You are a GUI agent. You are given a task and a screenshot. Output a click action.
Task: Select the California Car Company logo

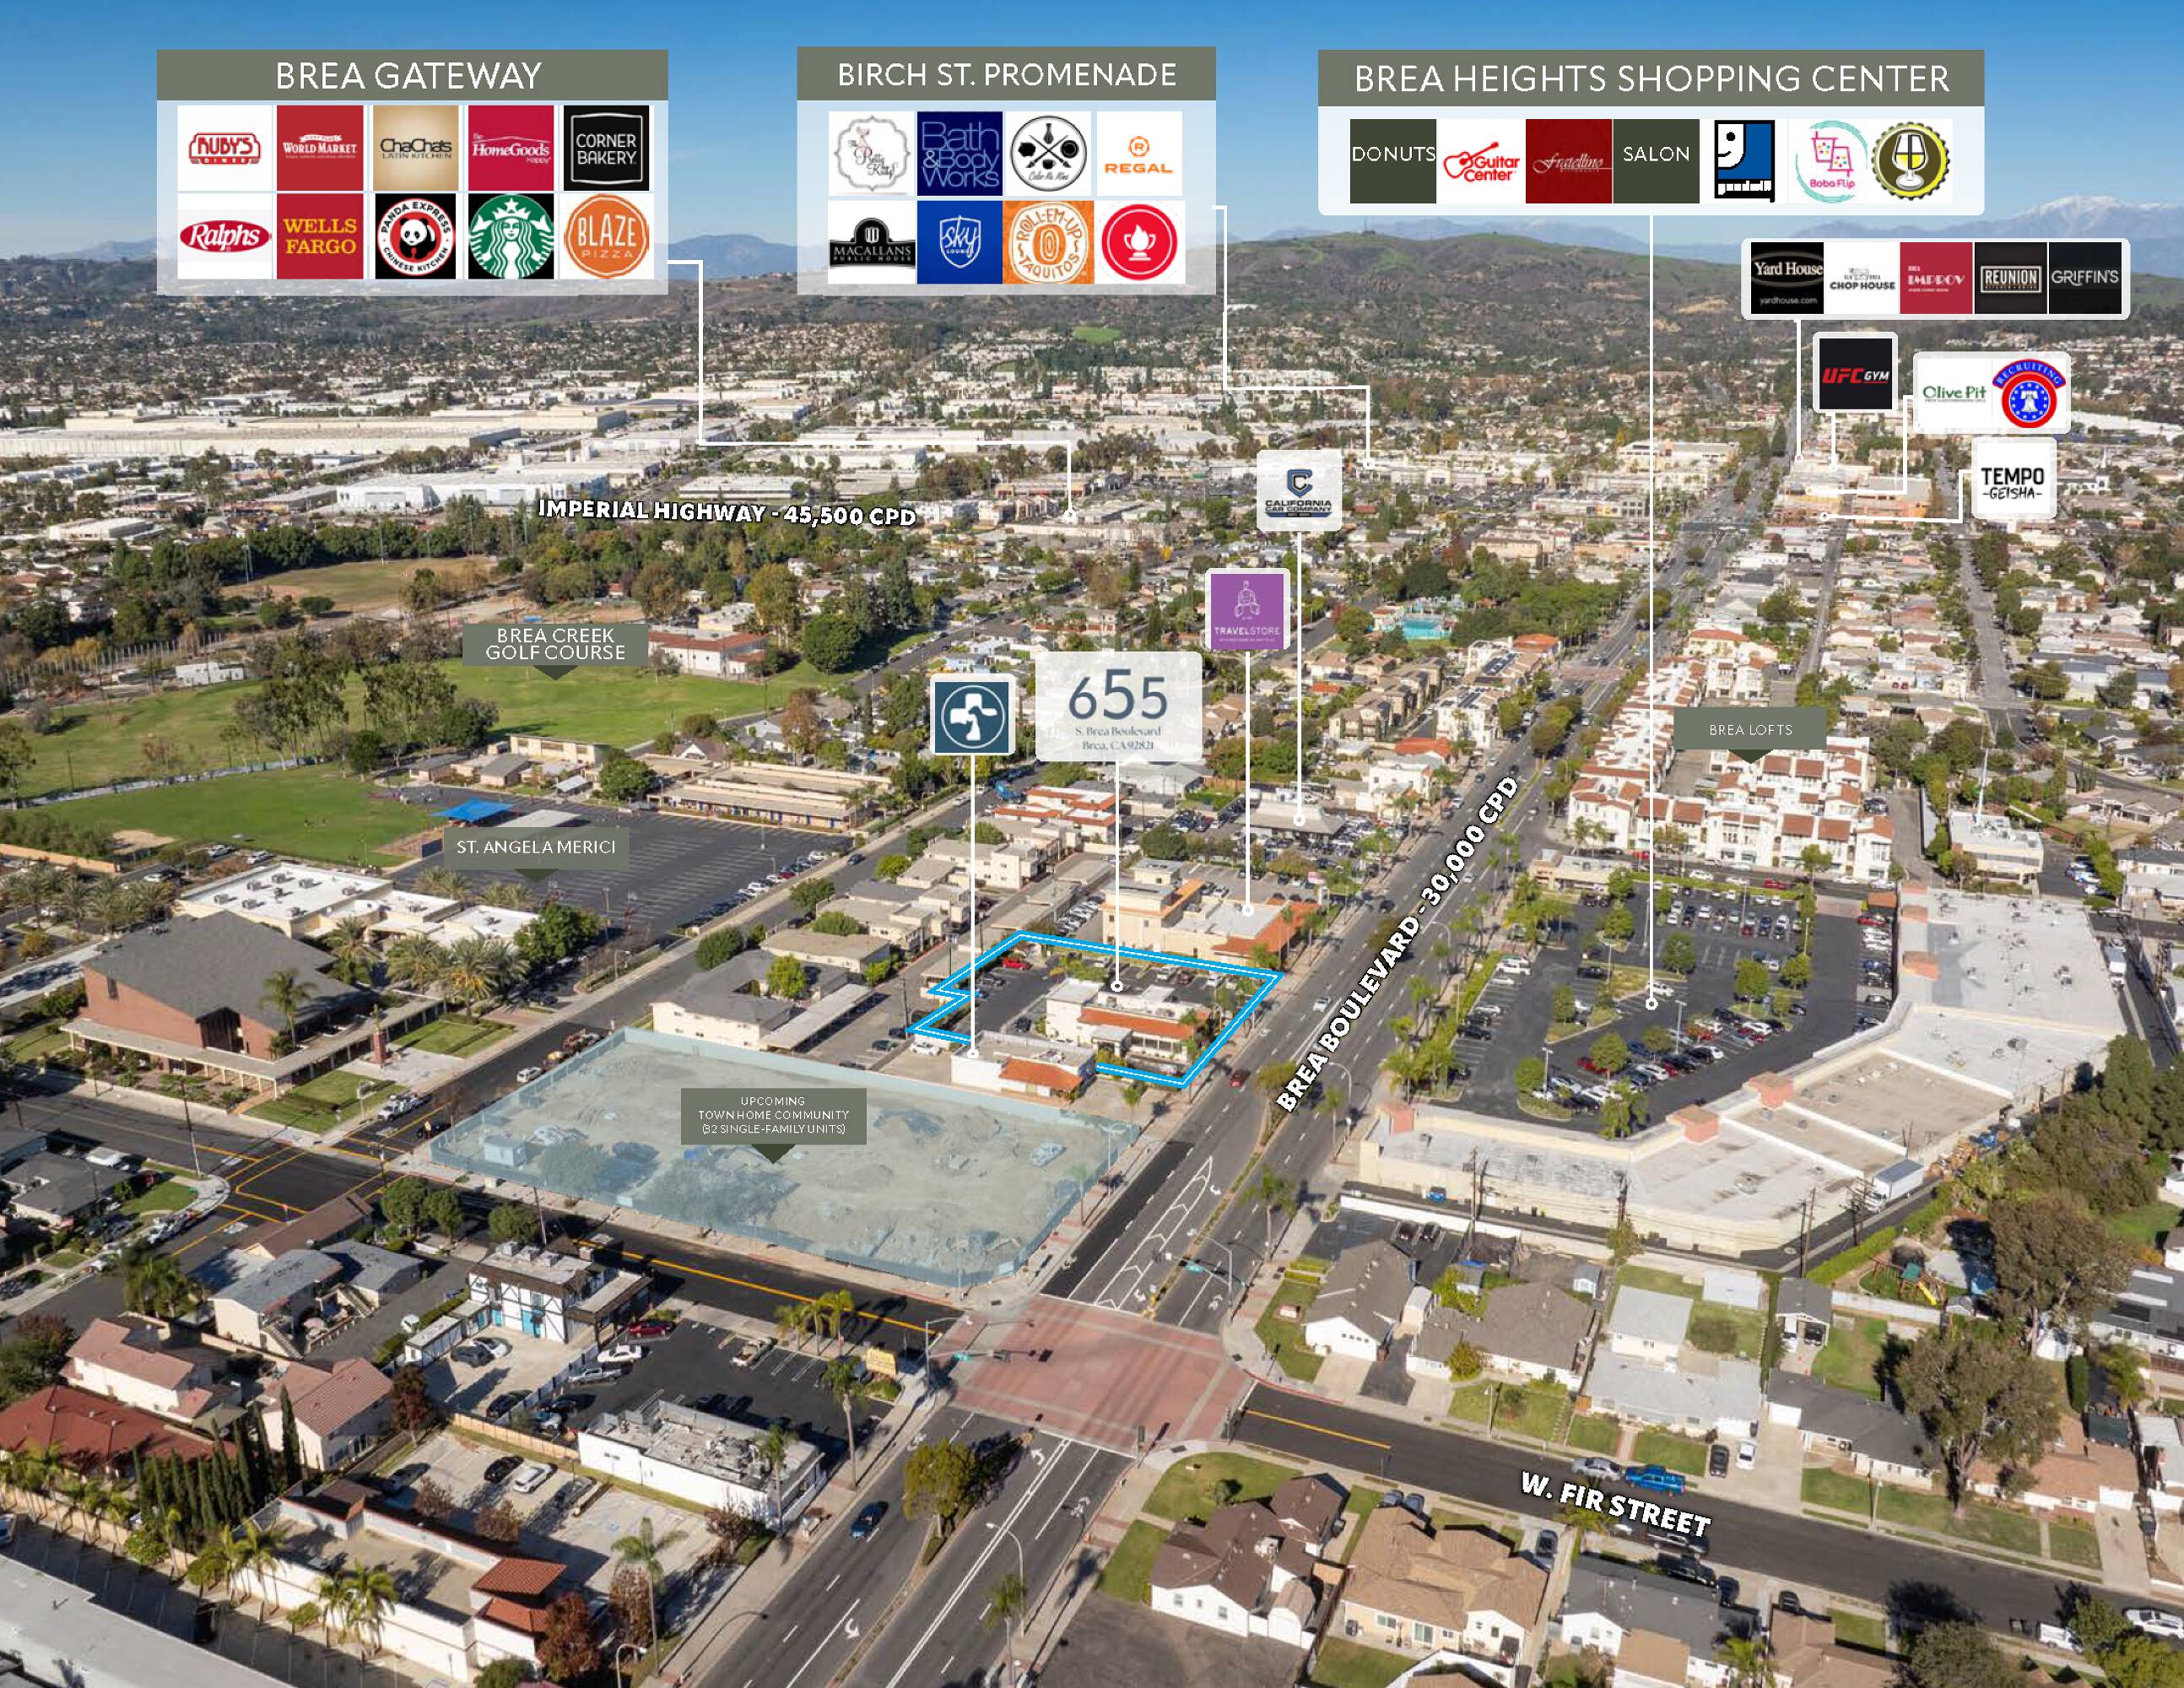[1298, 490]
